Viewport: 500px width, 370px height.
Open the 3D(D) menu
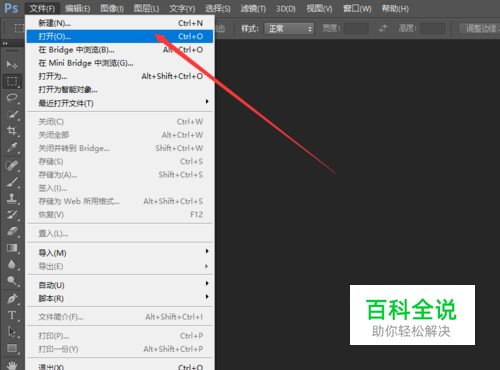286,8
